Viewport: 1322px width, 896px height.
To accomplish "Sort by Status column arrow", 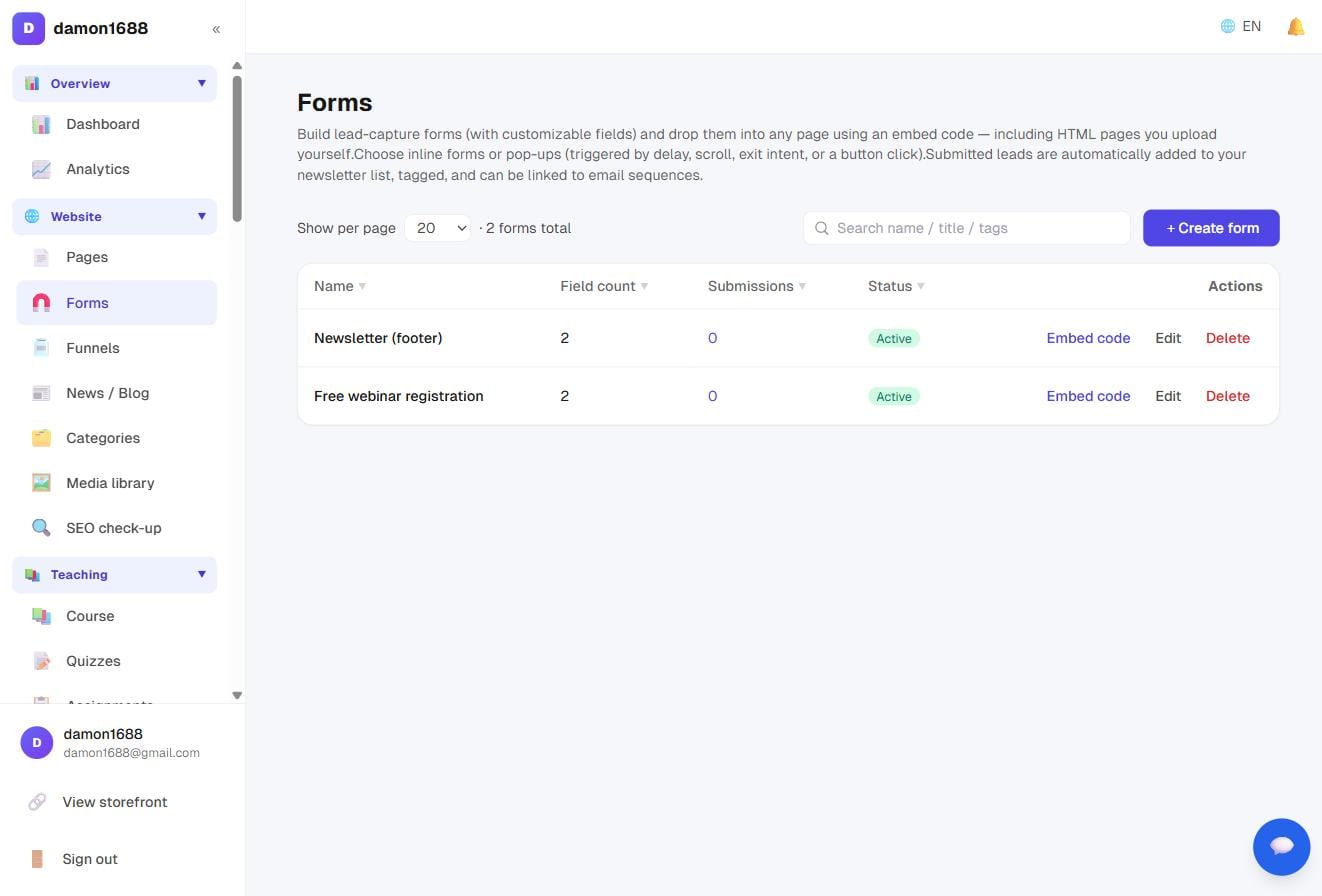I will (921, 286).
